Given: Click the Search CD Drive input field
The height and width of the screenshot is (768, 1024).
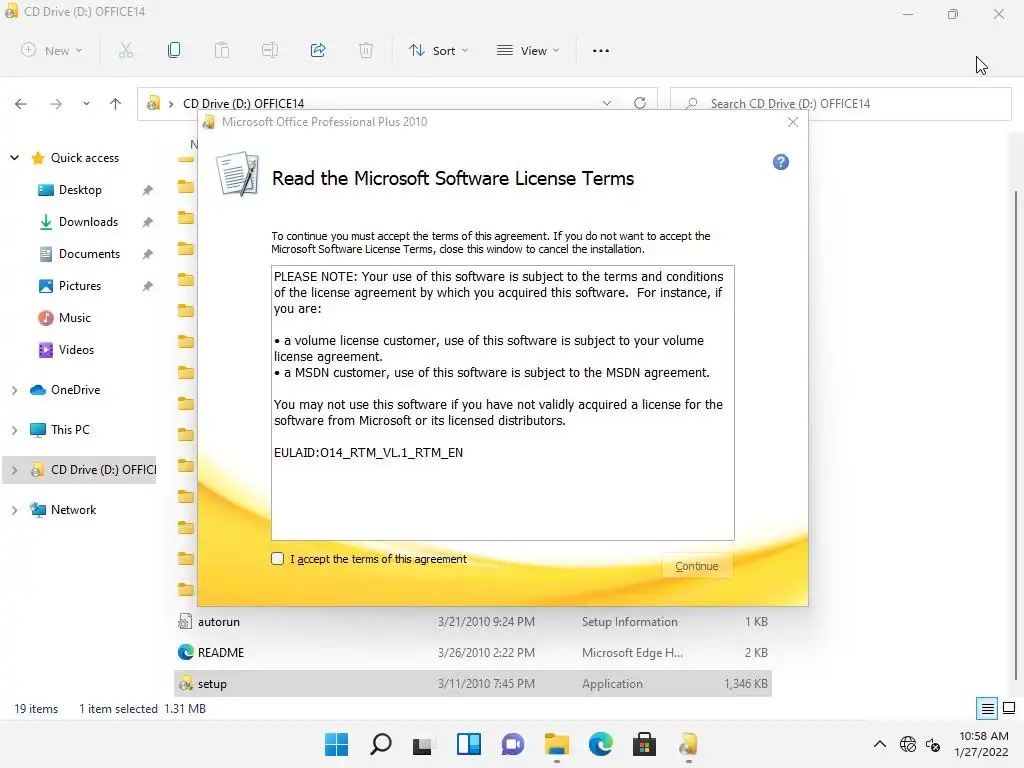Looking at the screenshot, I should 840,104.
